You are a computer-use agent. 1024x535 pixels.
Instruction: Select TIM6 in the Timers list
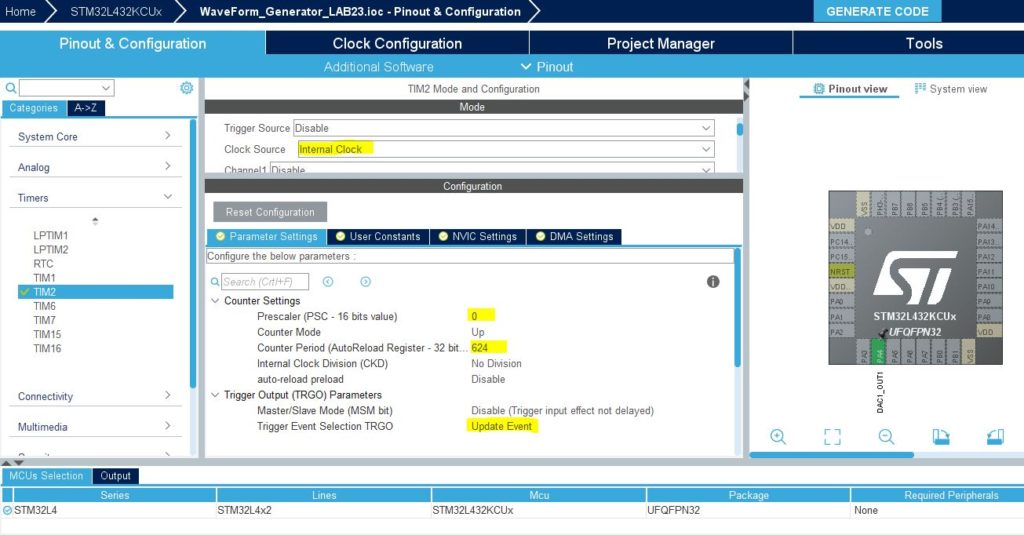pyautogui.click(x=45, y=306)
